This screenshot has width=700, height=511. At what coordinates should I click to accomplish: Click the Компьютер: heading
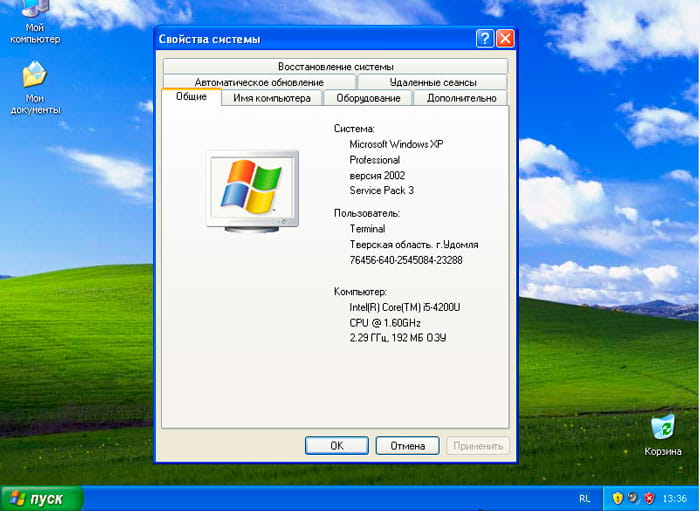360,292
